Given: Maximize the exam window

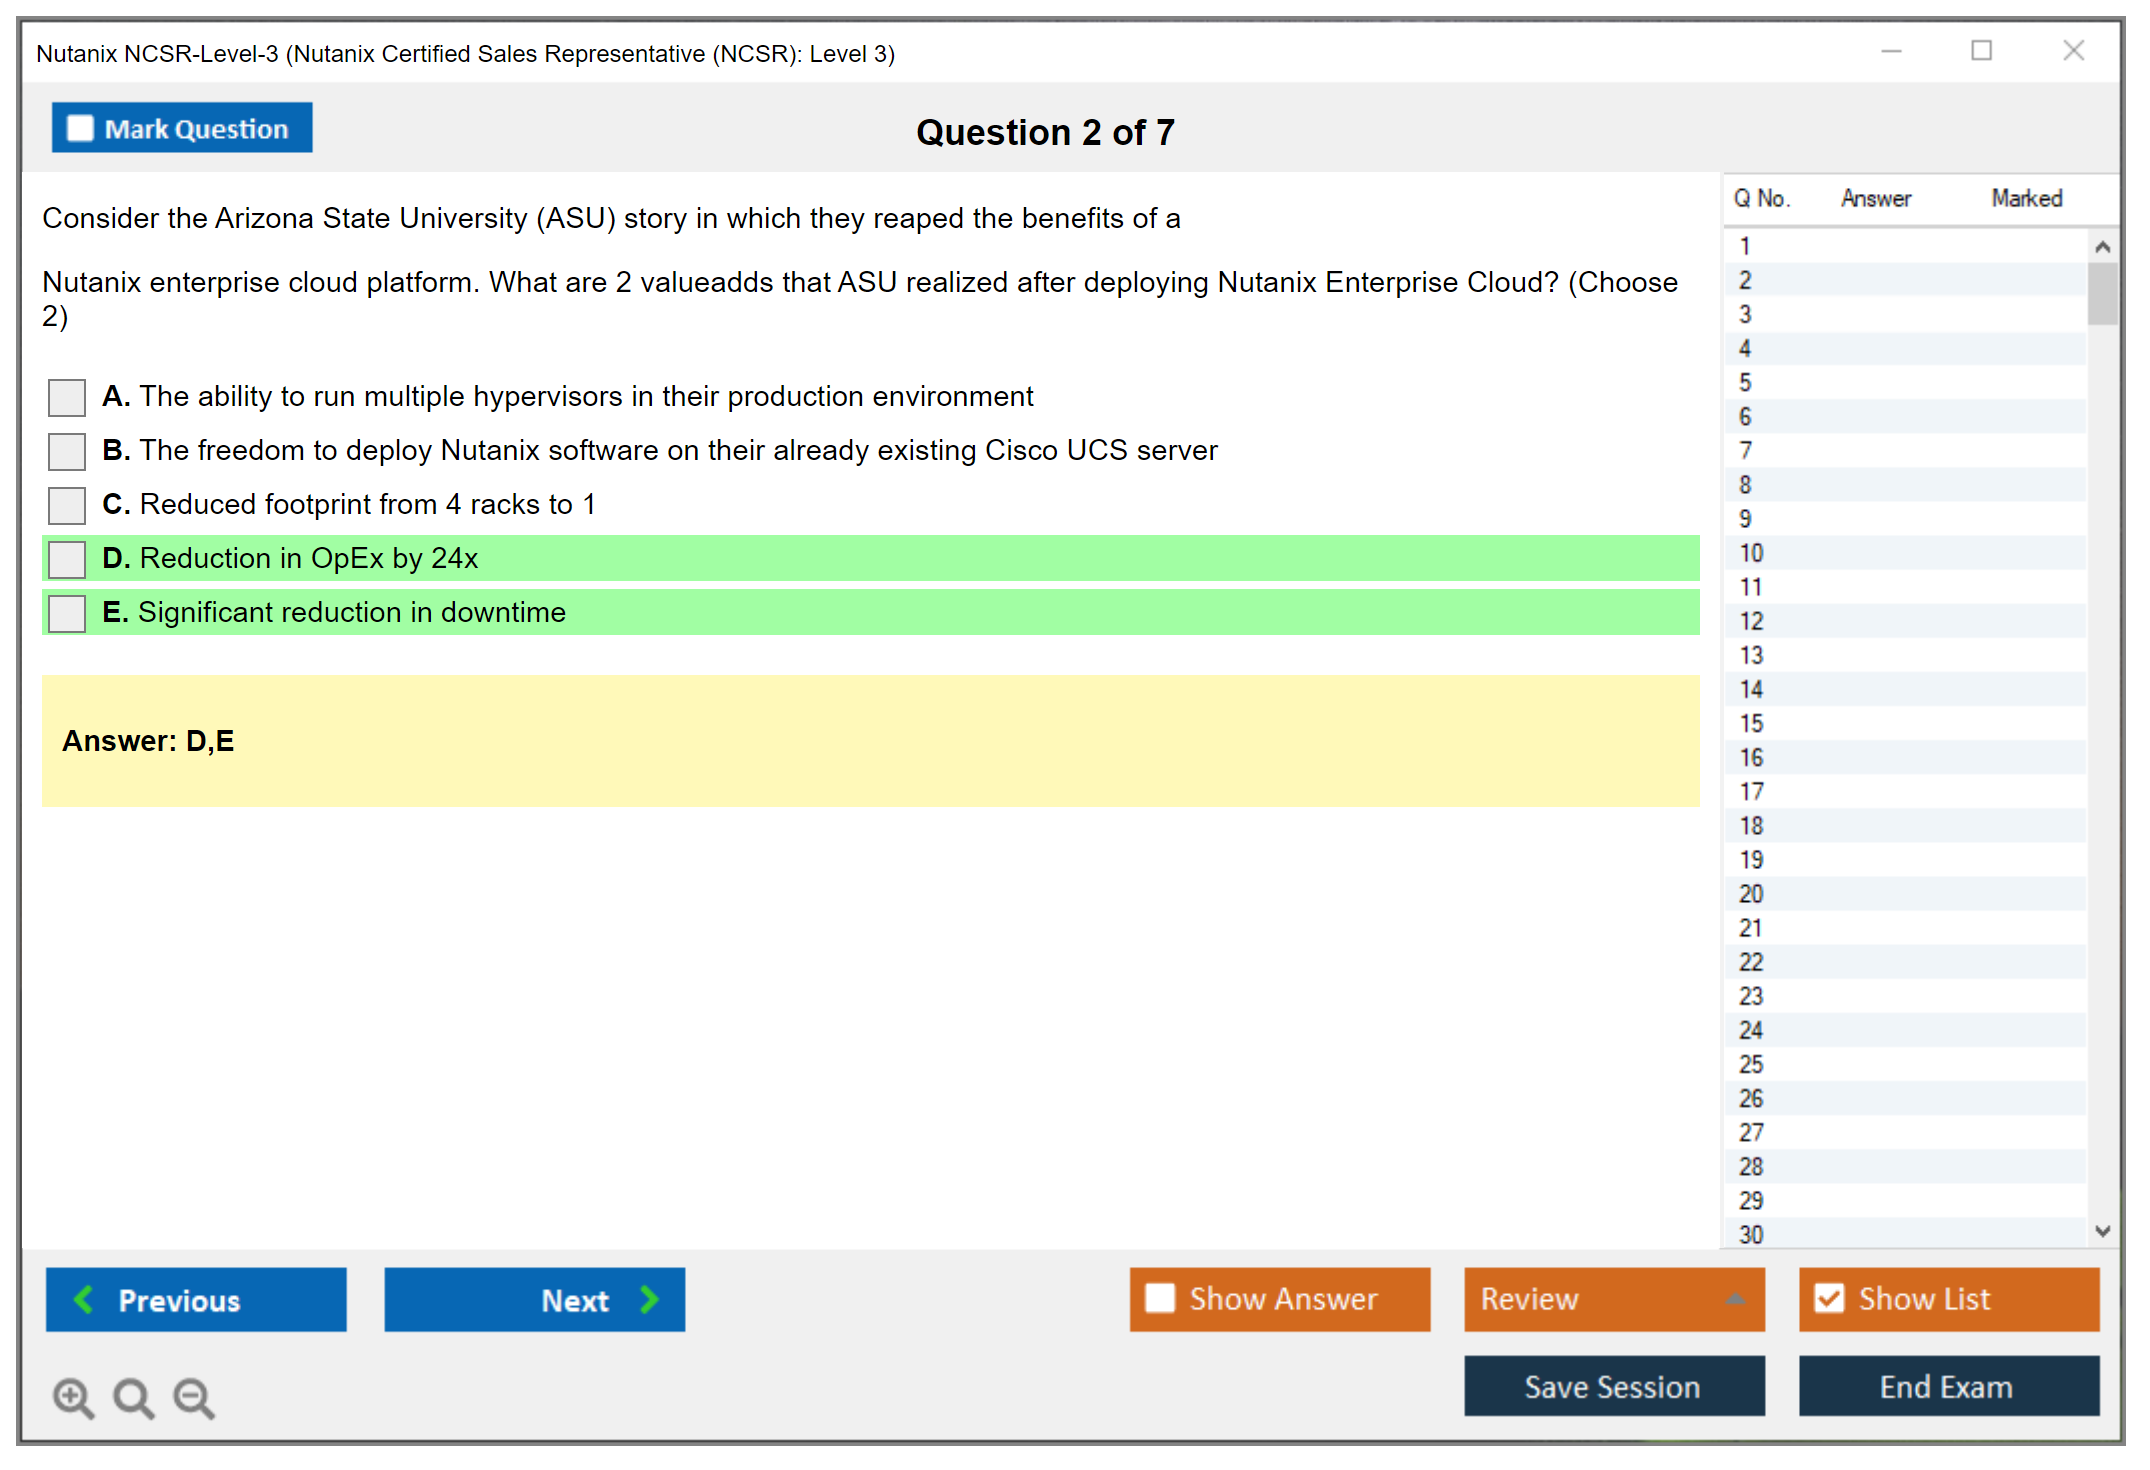Looking at the screenshot, I should (x=1981, y=51).
